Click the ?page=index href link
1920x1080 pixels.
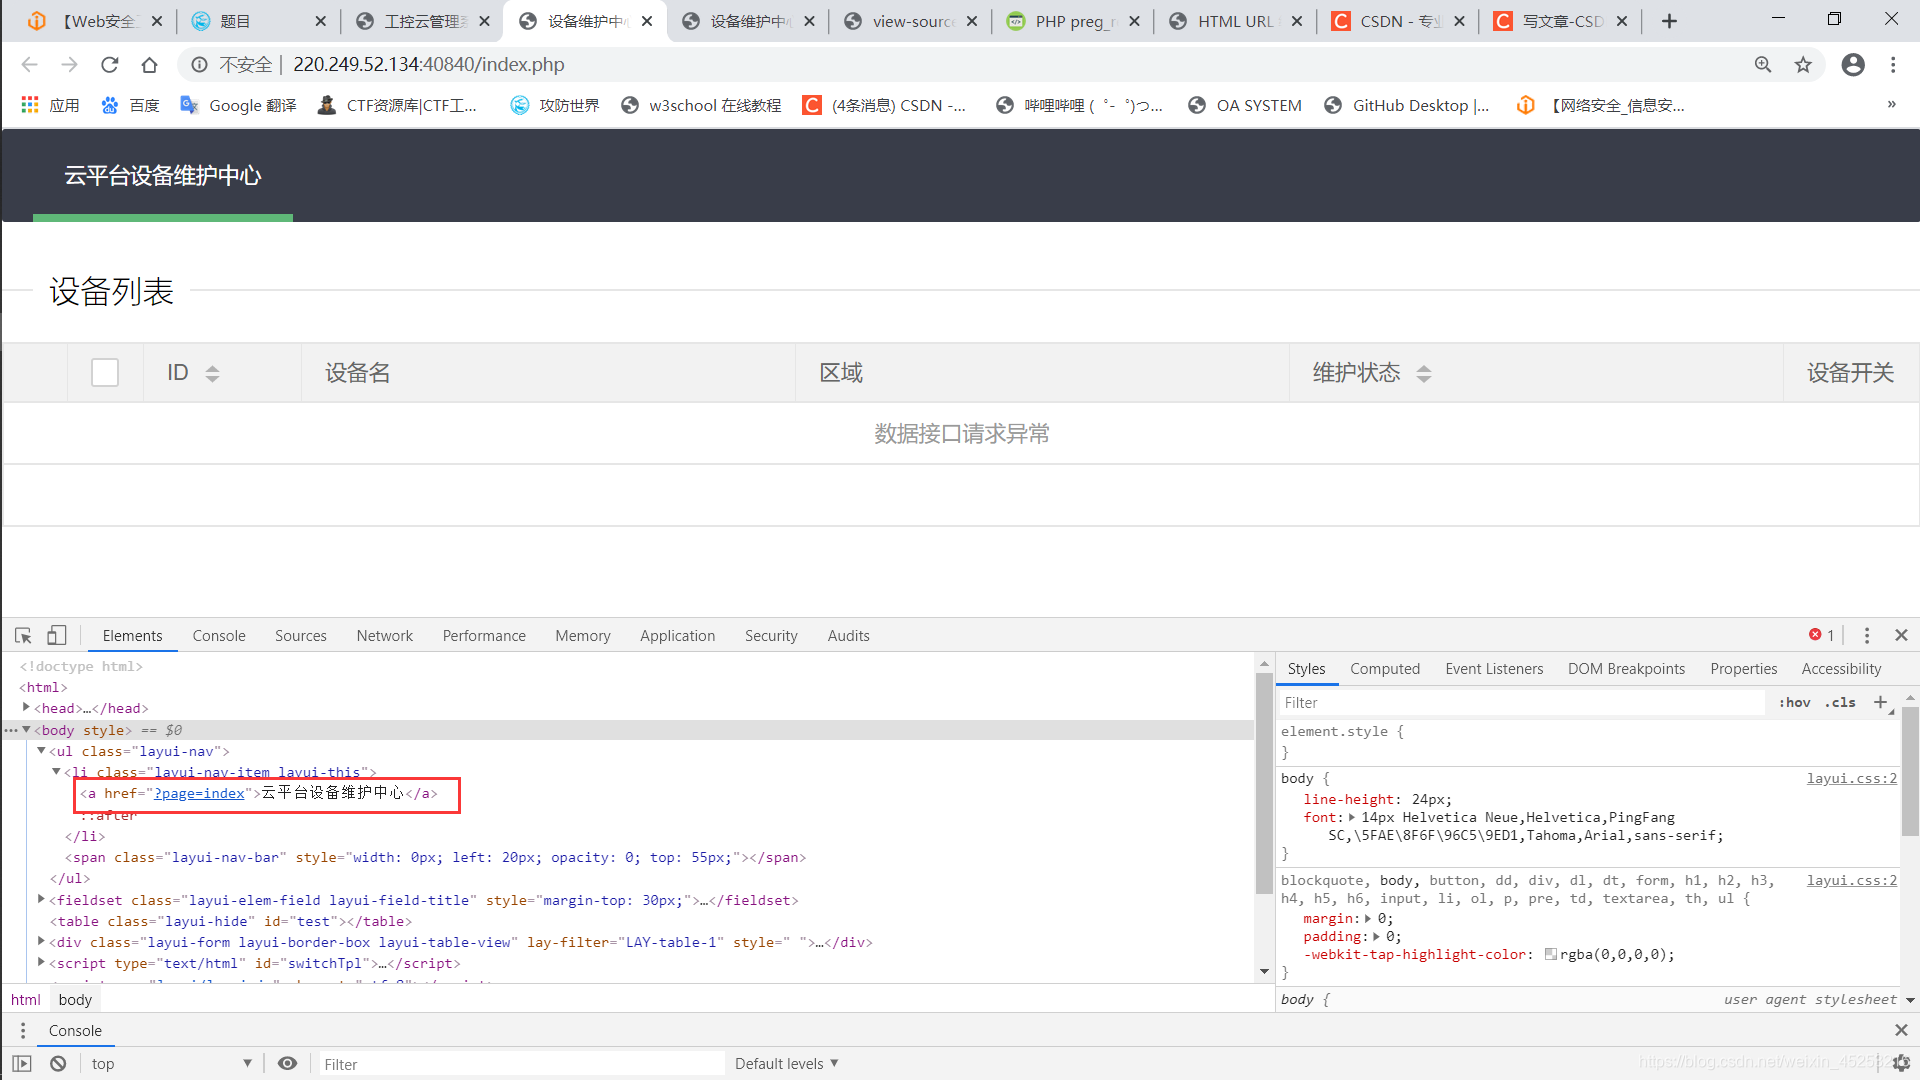click(x=199, y=793)
